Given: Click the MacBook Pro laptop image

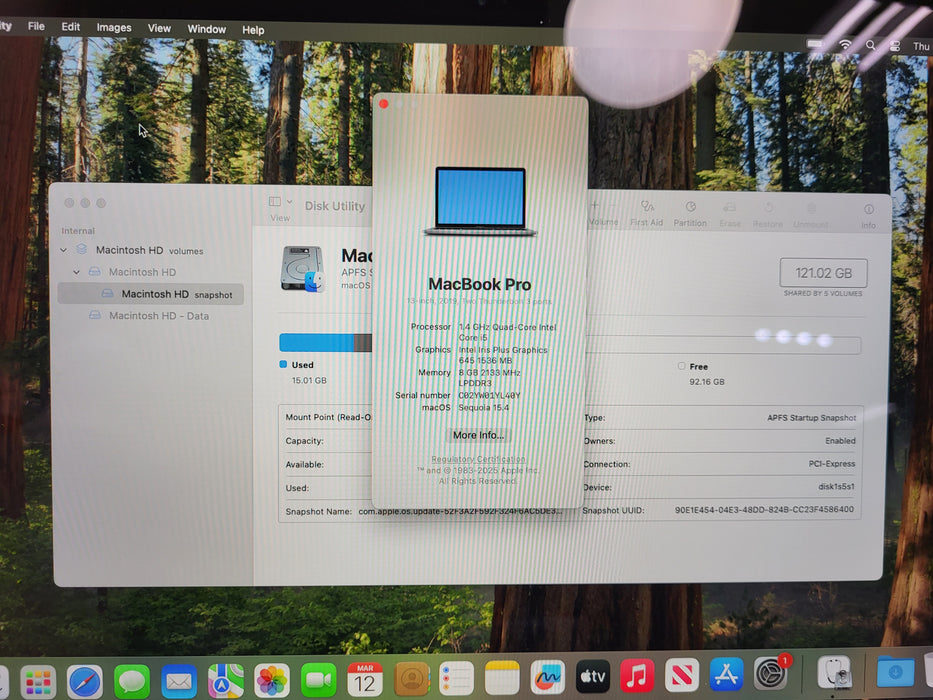Looking at the screenshot, I should (x=480, y=201).
